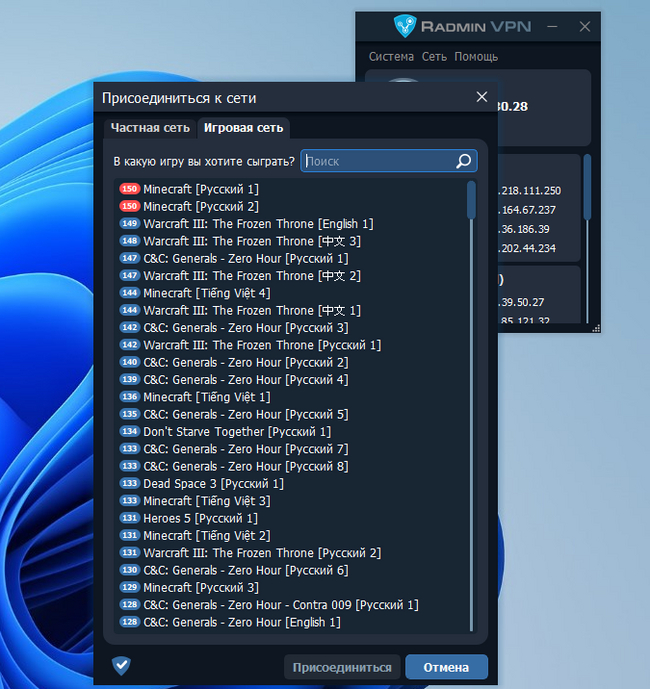This screenshot has height=689, width=650.
Task: Select the Игровая сеть tab
Action: coord(243,128)
